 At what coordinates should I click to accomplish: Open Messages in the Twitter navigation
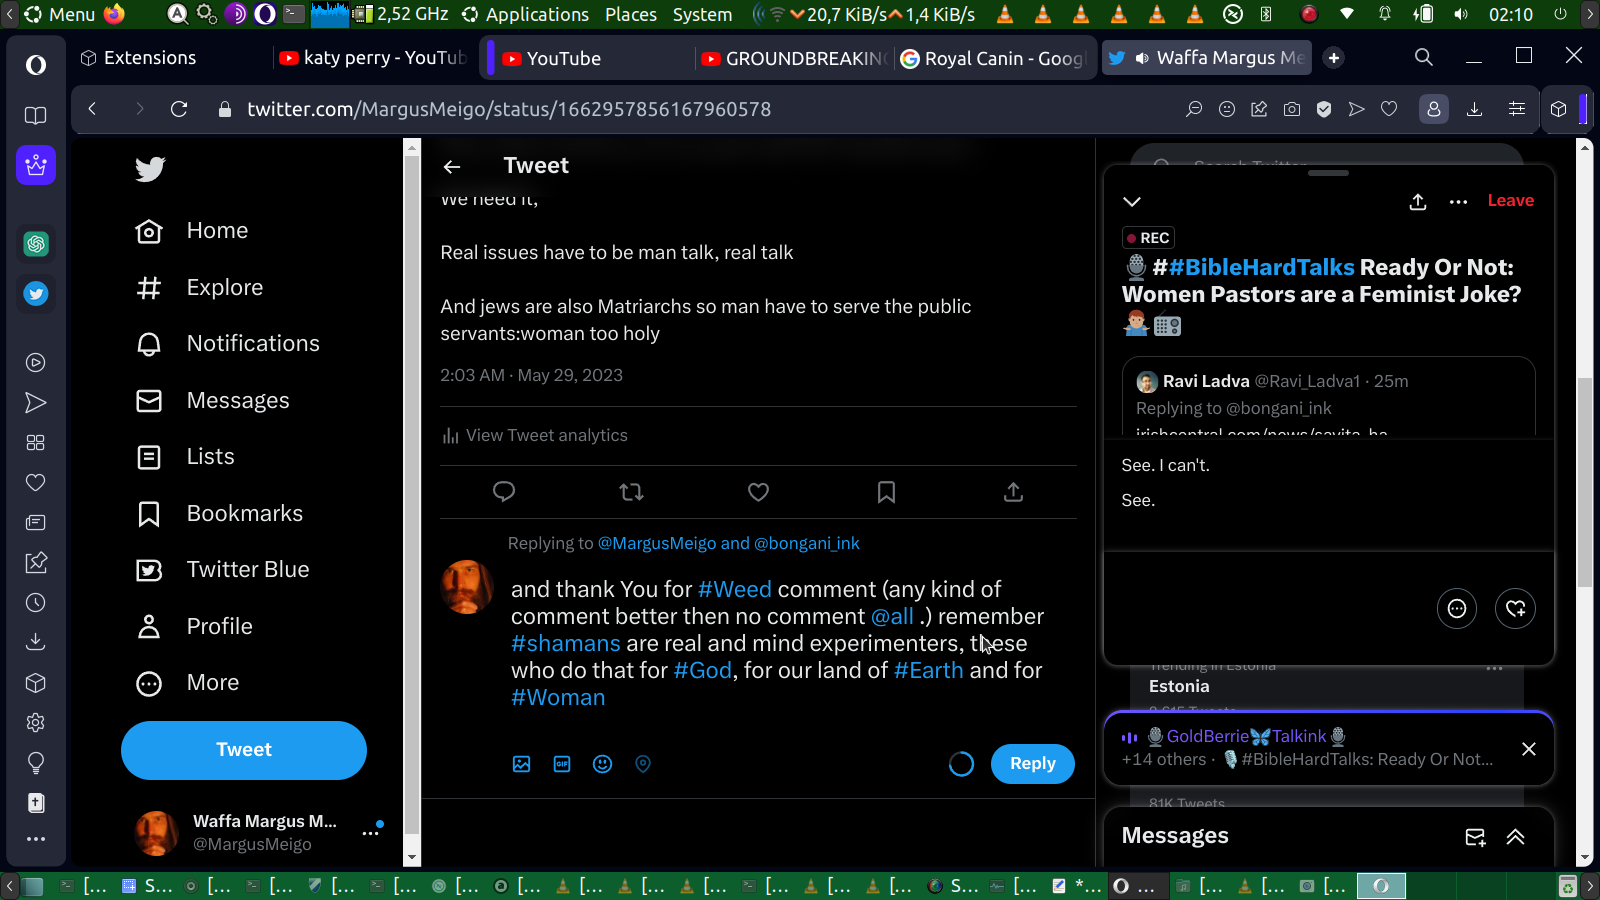tap(212, 401)
